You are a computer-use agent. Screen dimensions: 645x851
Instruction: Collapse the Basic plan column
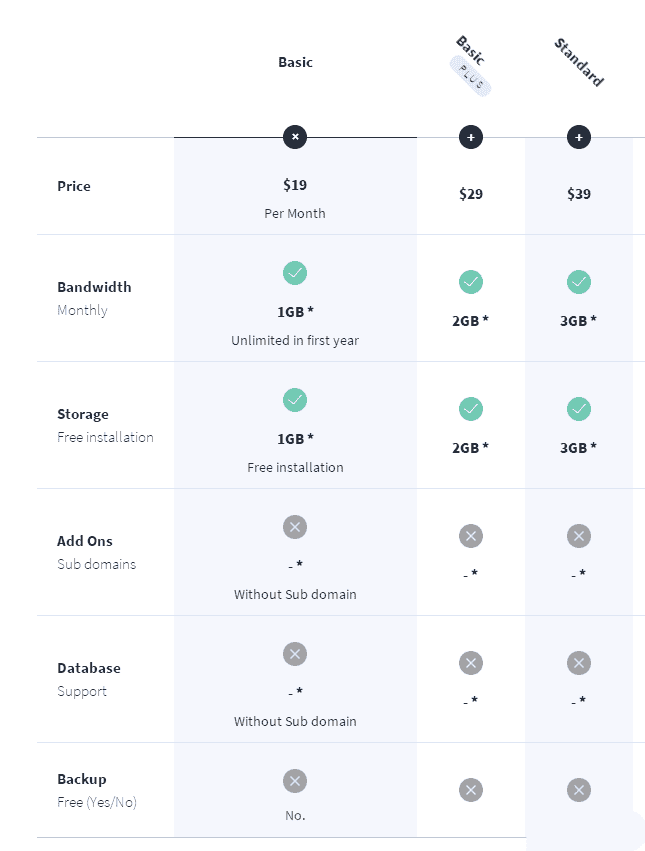[295, 137]
